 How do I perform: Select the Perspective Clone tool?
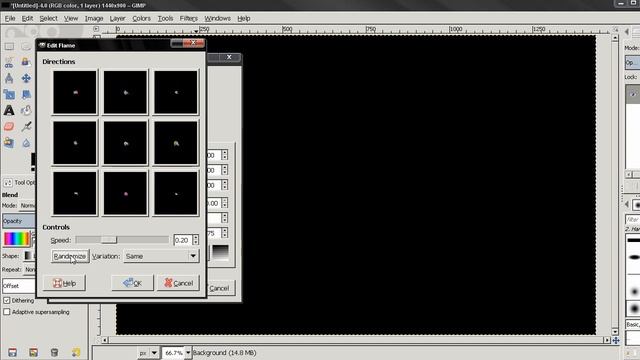tap(9, 143)
